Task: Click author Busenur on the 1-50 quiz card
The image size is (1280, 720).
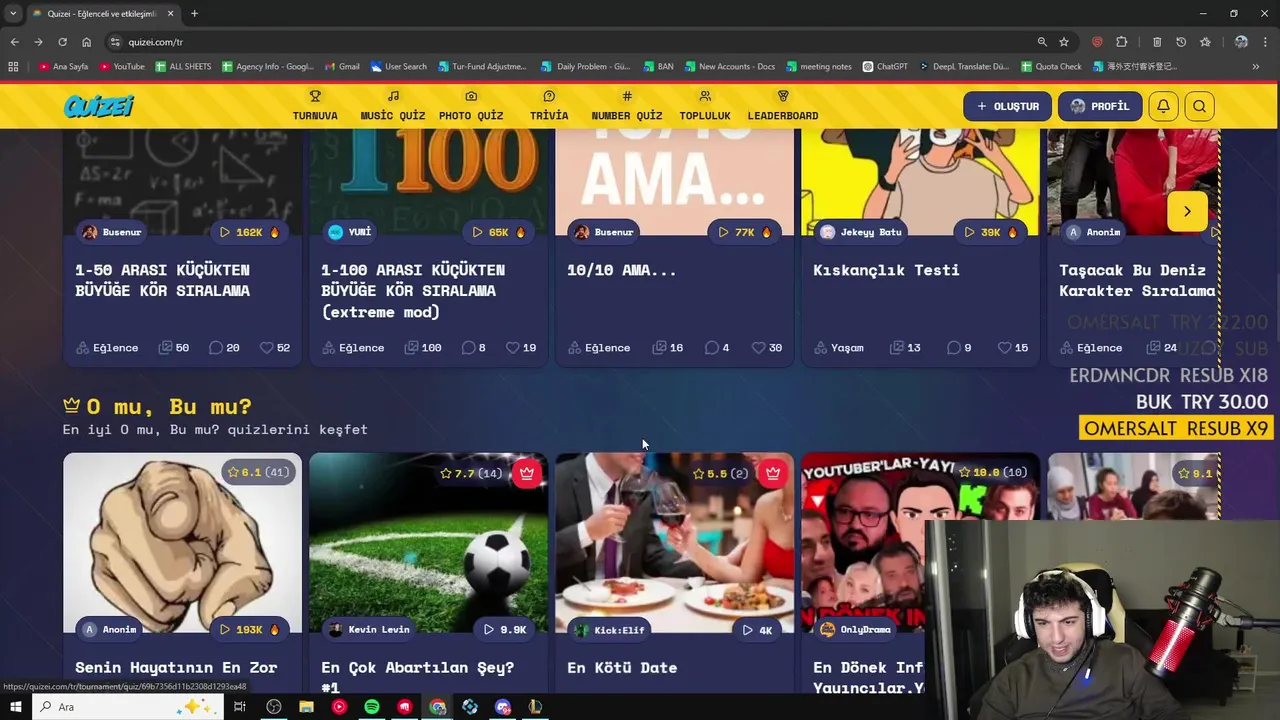Action: pos(112,232)
